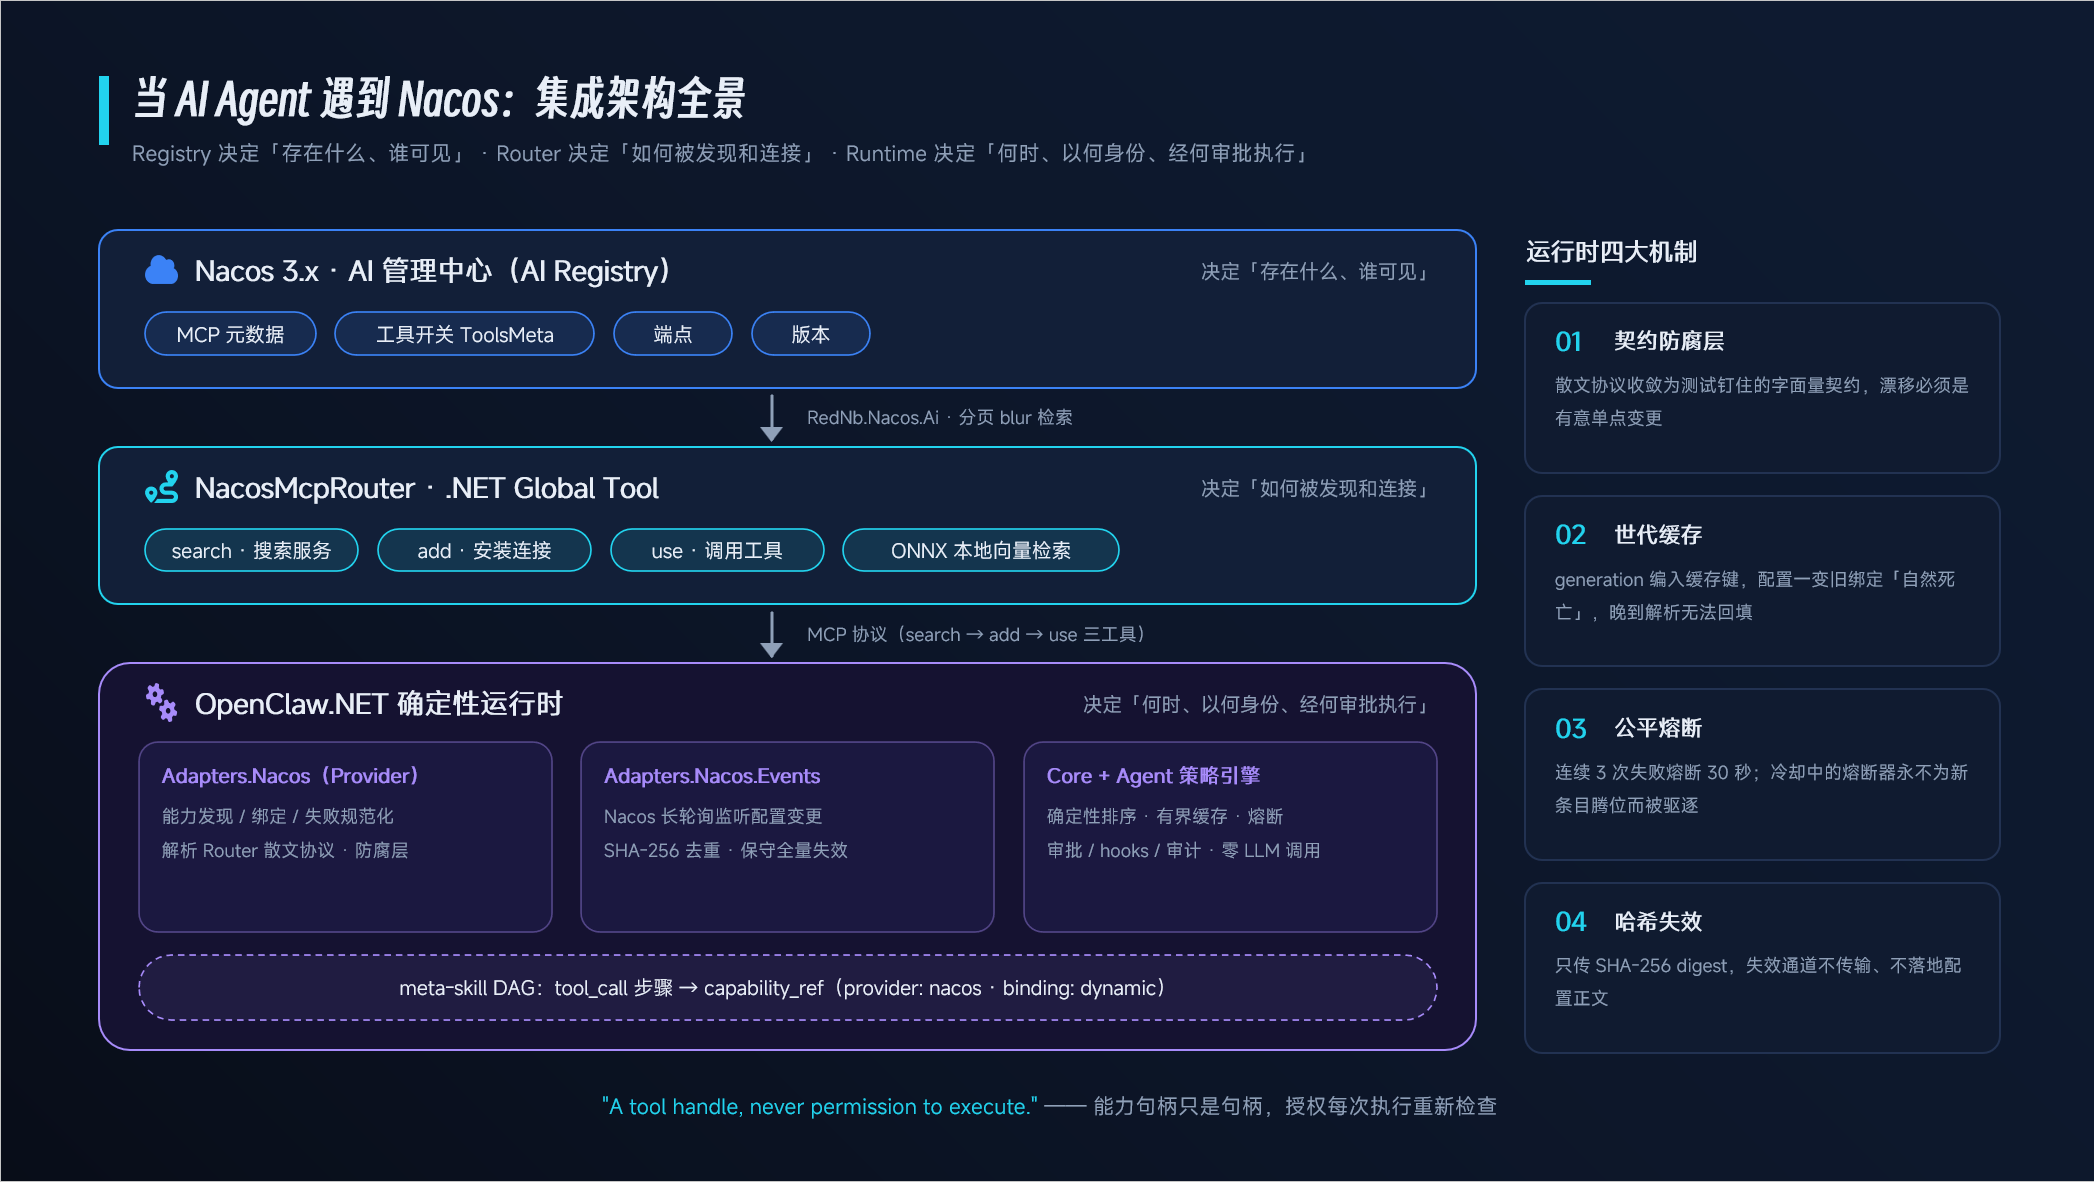Click the 能力句柄只是句柄 footer text

click(1295, 1106)
